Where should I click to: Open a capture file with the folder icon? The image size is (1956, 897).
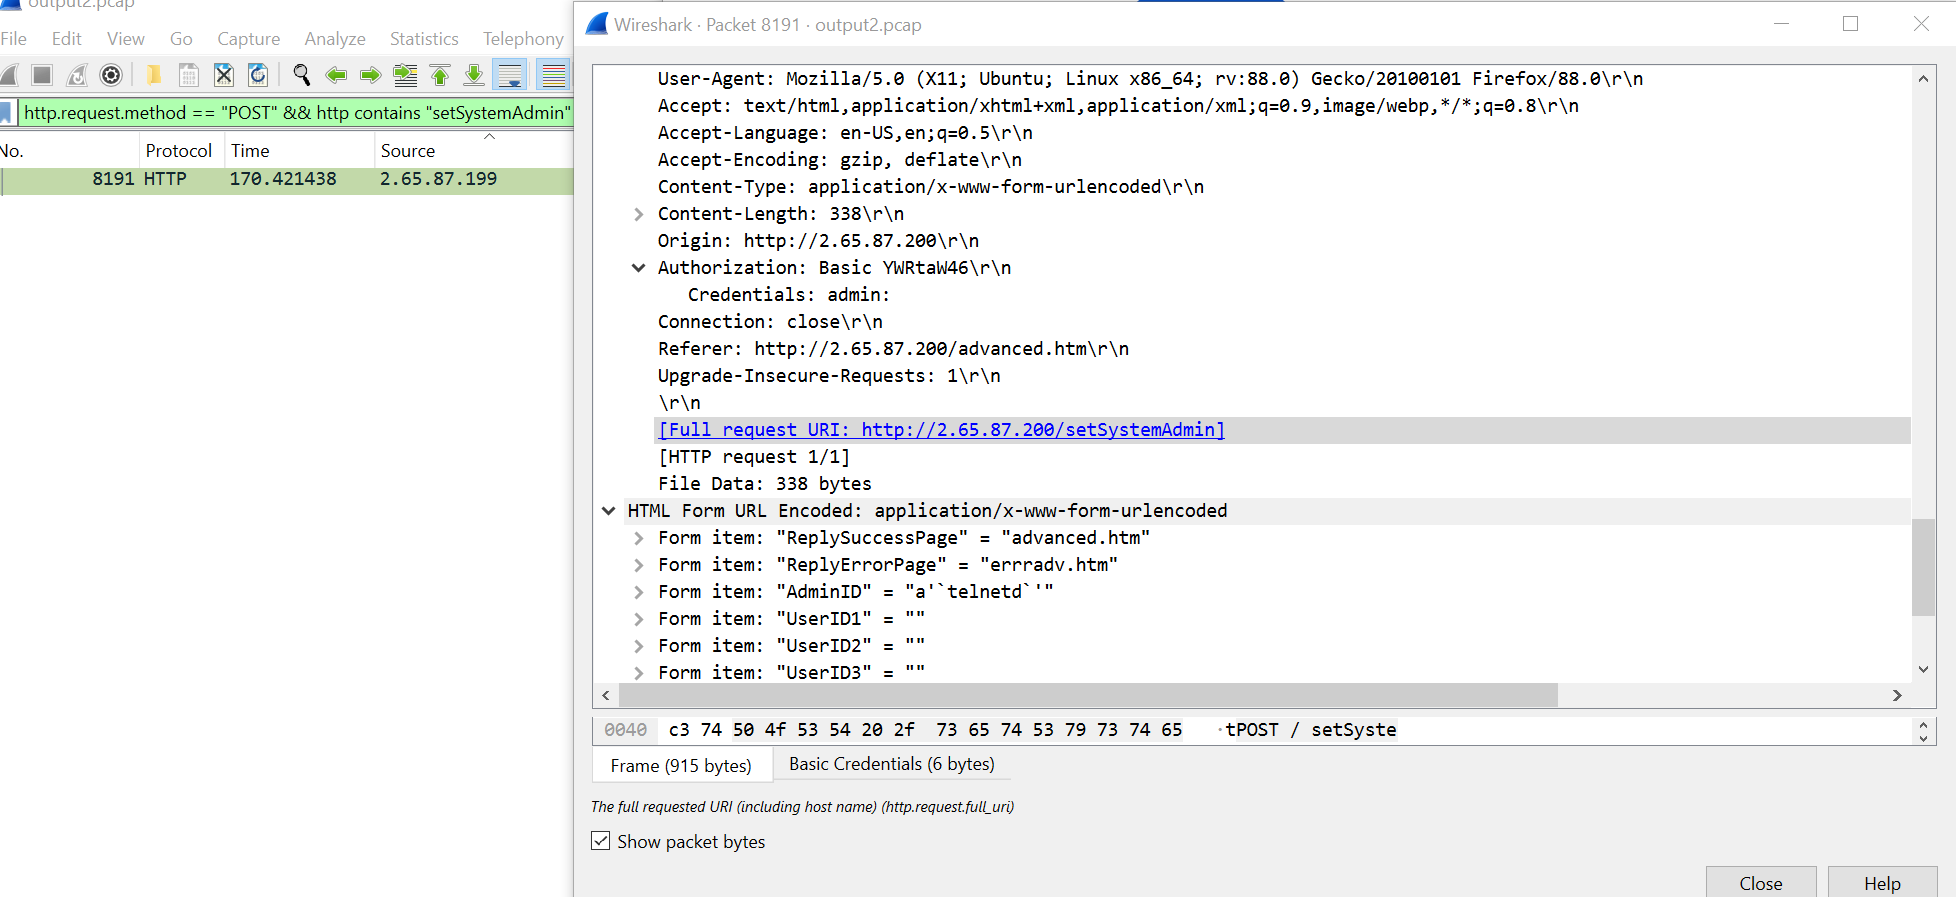(154, 75)
